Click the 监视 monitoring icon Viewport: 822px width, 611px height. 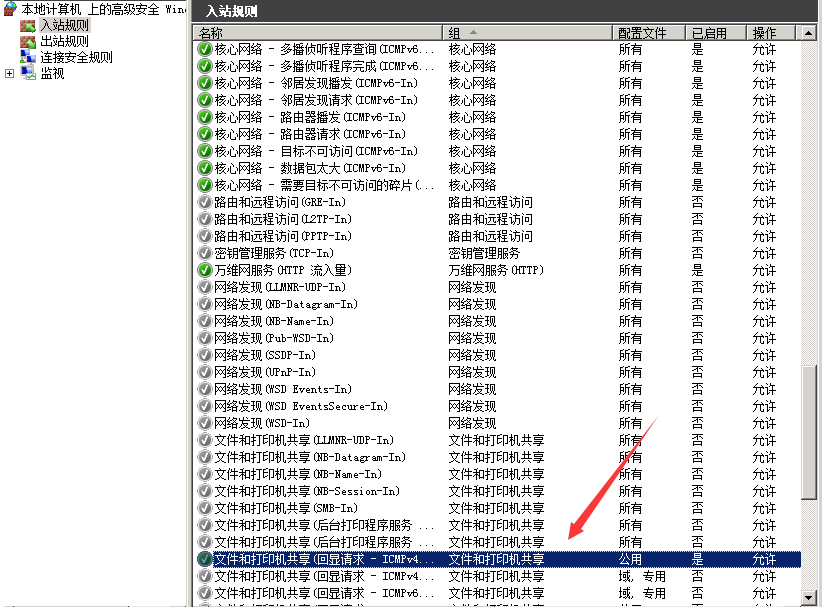coord(26,73)
